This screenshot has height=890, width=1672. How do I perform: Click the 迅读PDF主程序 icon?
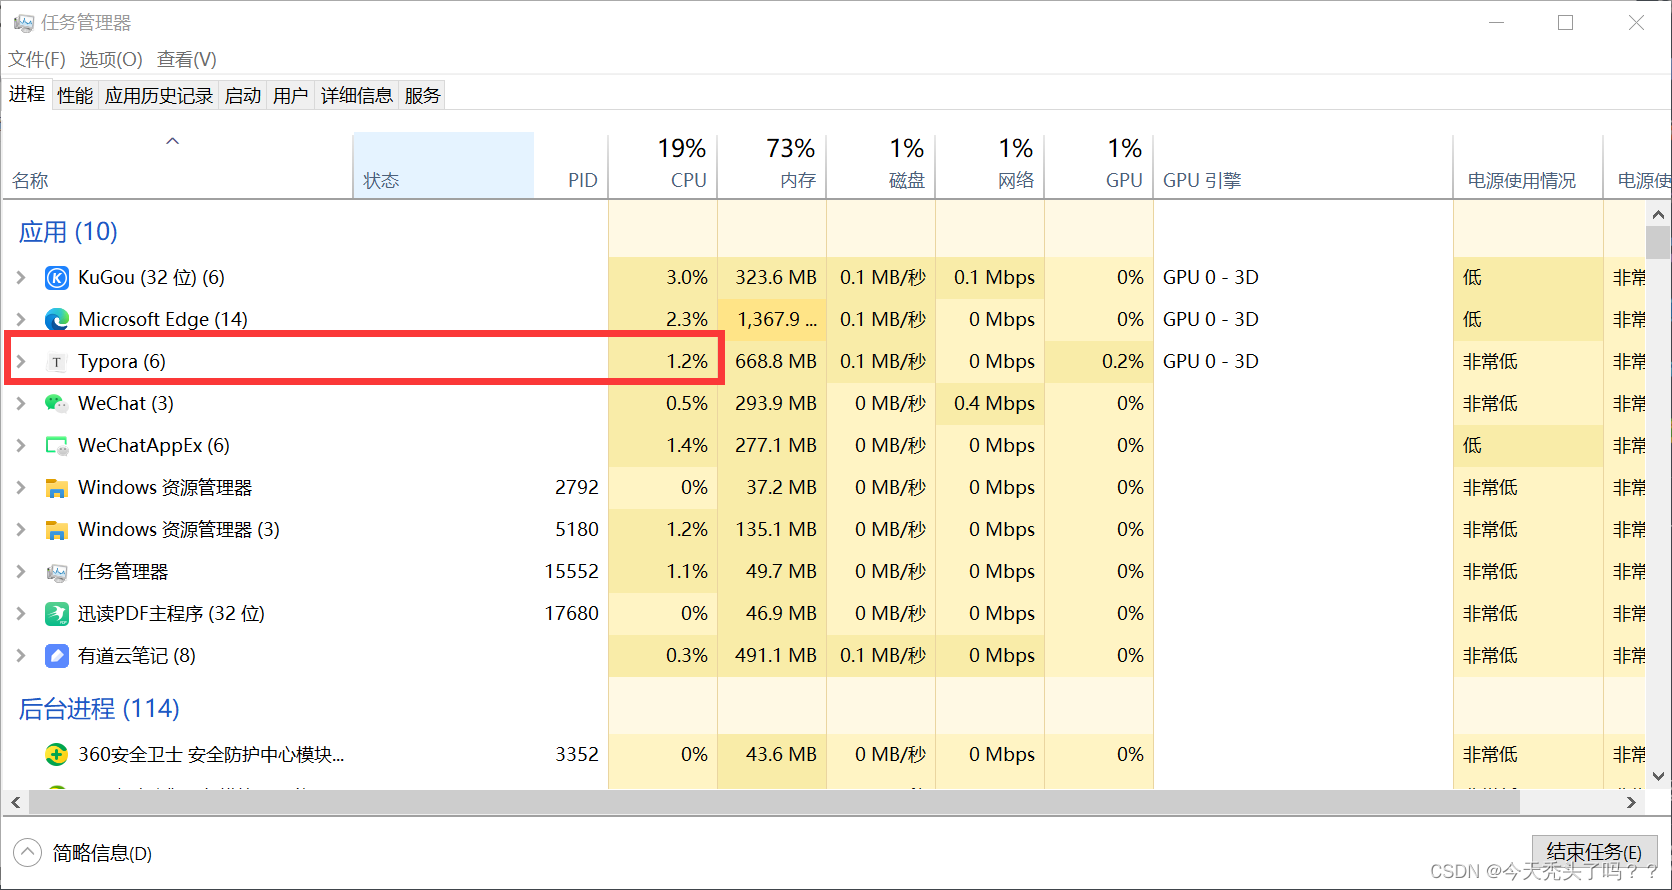click(x=57, y=614)
